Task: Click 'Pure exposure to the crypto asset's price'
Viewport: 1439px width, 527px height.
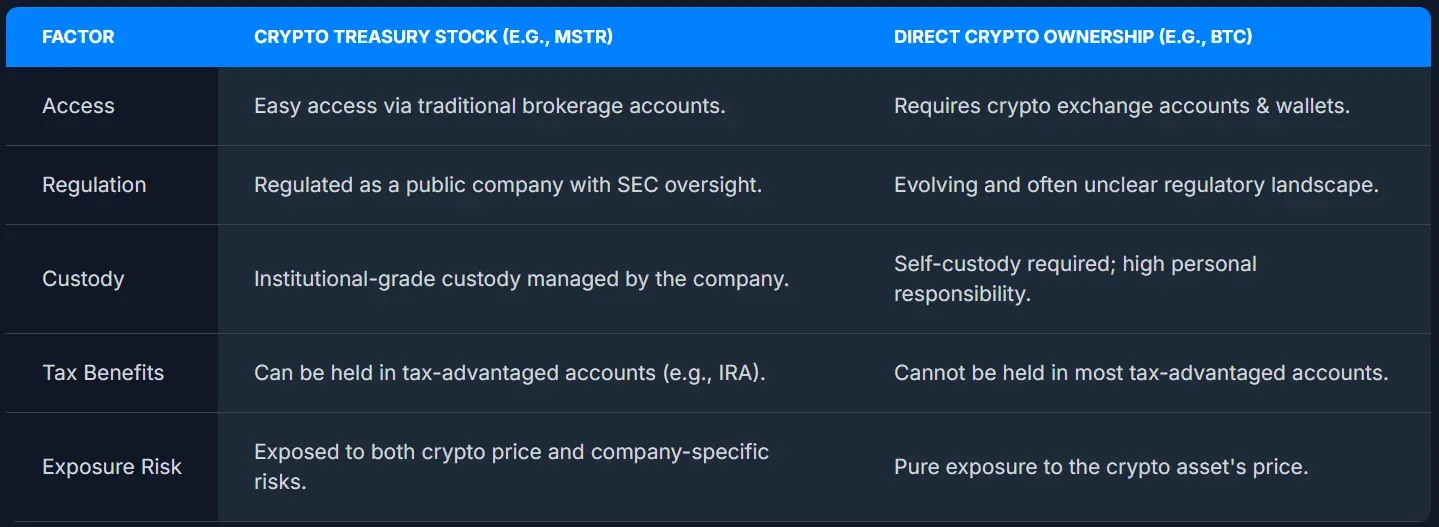Action: (1101, 467)
